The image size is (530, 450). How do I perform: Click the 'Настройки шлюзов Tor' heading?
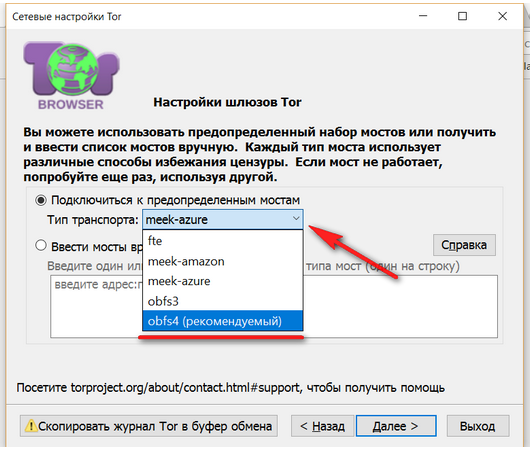pyautogui.click(x=227, y=102)
